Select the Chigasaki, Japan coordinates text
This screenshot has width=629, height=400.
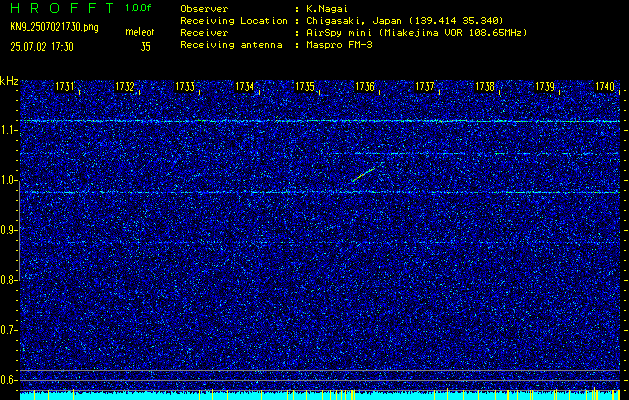point(404,21)
